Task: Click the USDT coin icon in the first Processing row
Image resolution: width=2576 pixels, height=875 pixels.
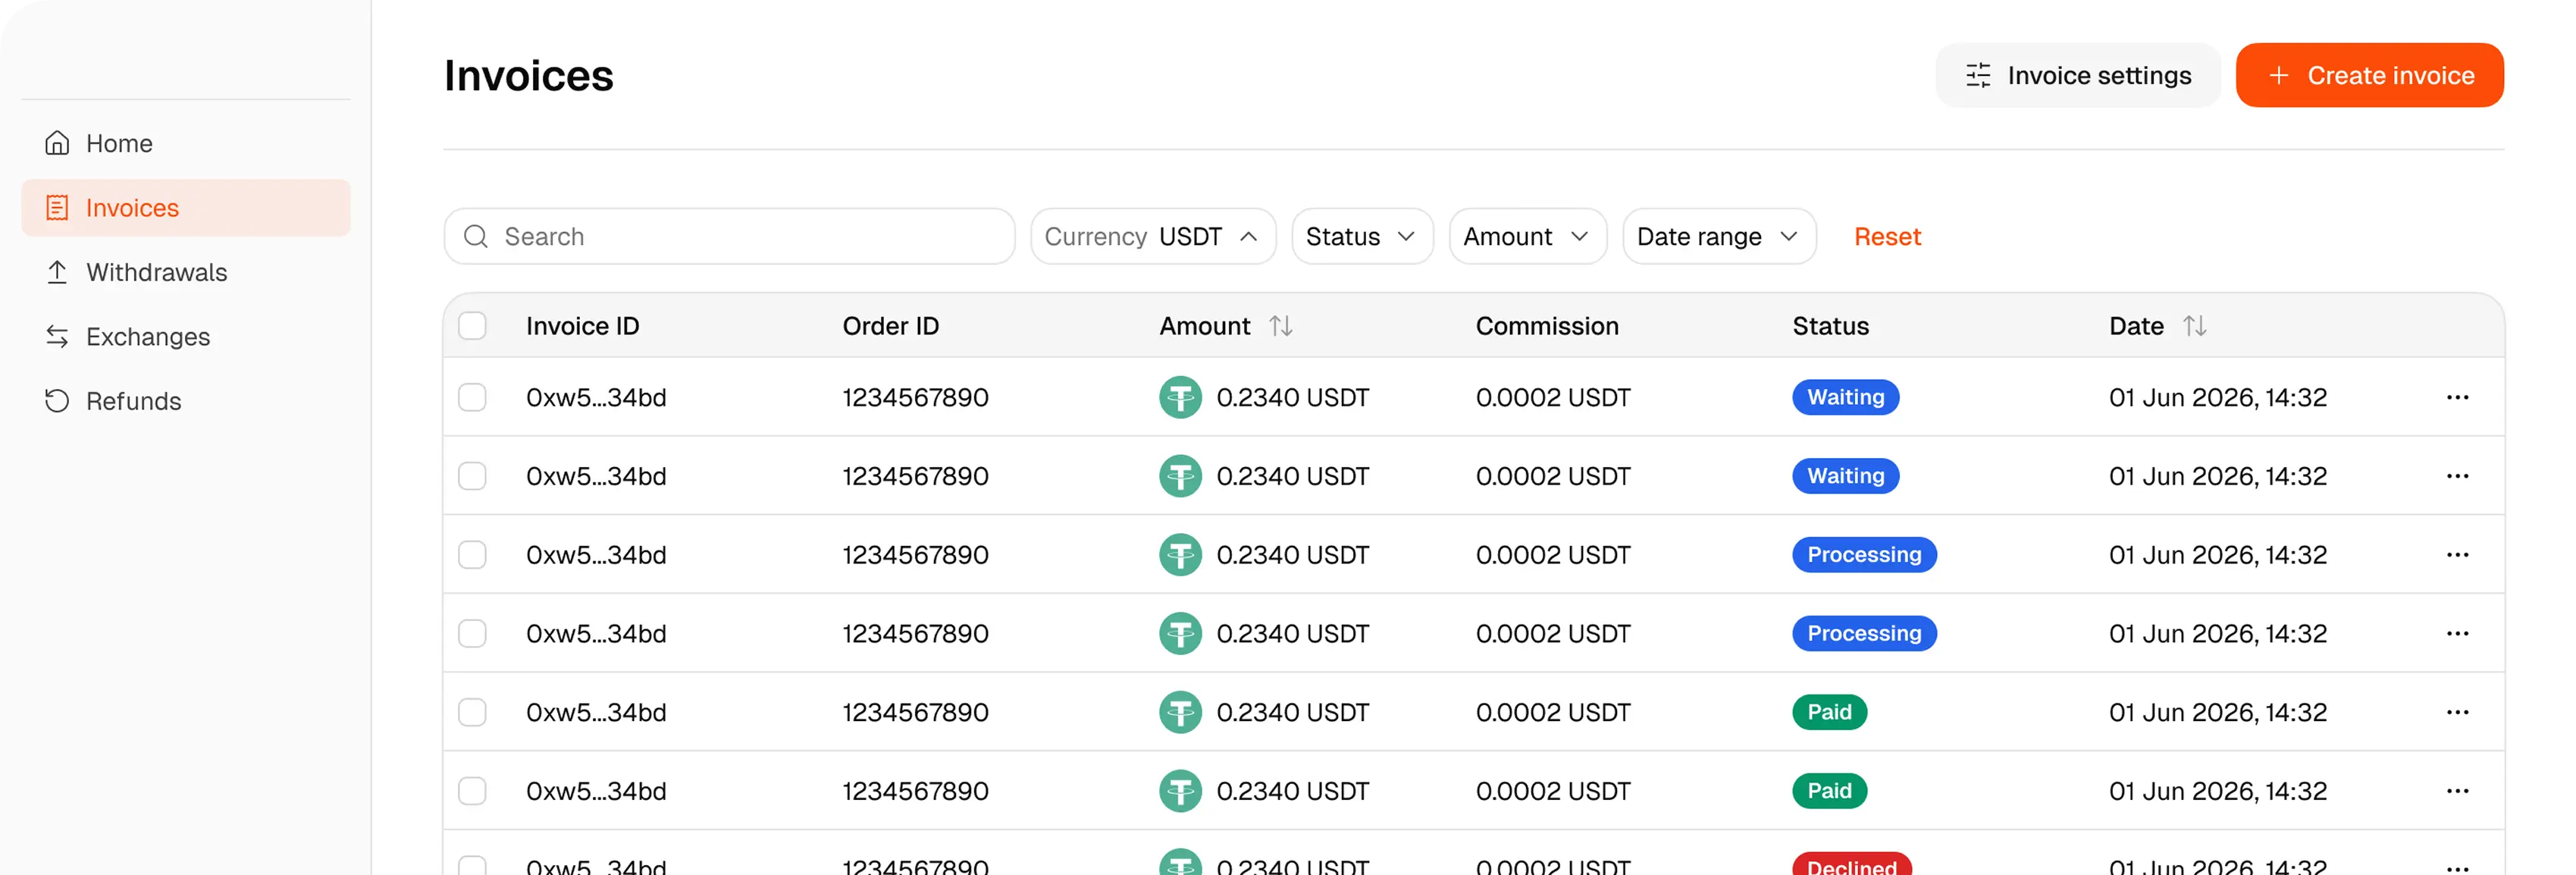Action: pyautogui.click(x=1180, y=555)
